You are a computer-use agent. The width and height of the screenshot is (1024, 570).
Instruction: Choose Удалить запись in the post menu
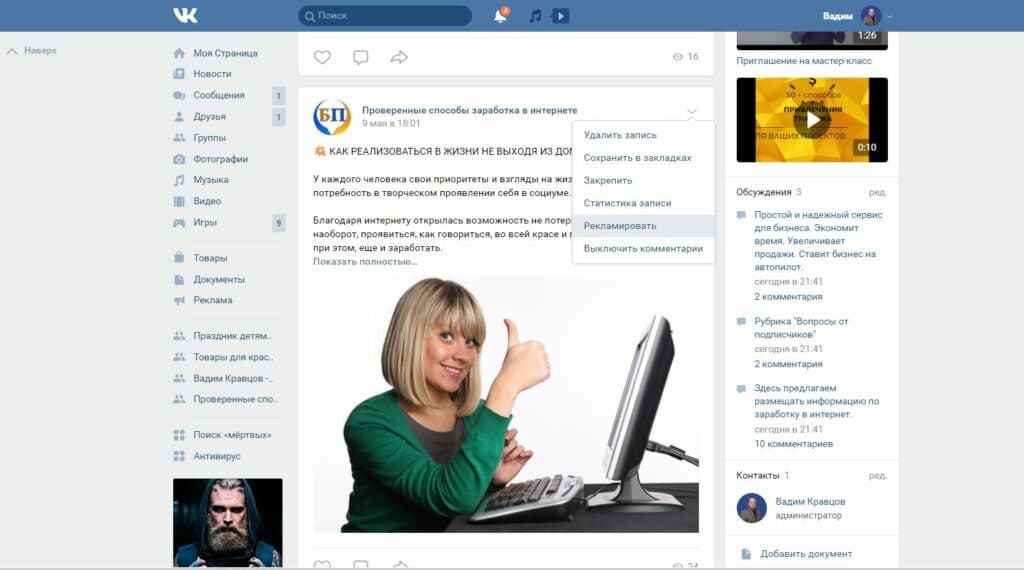620,135
